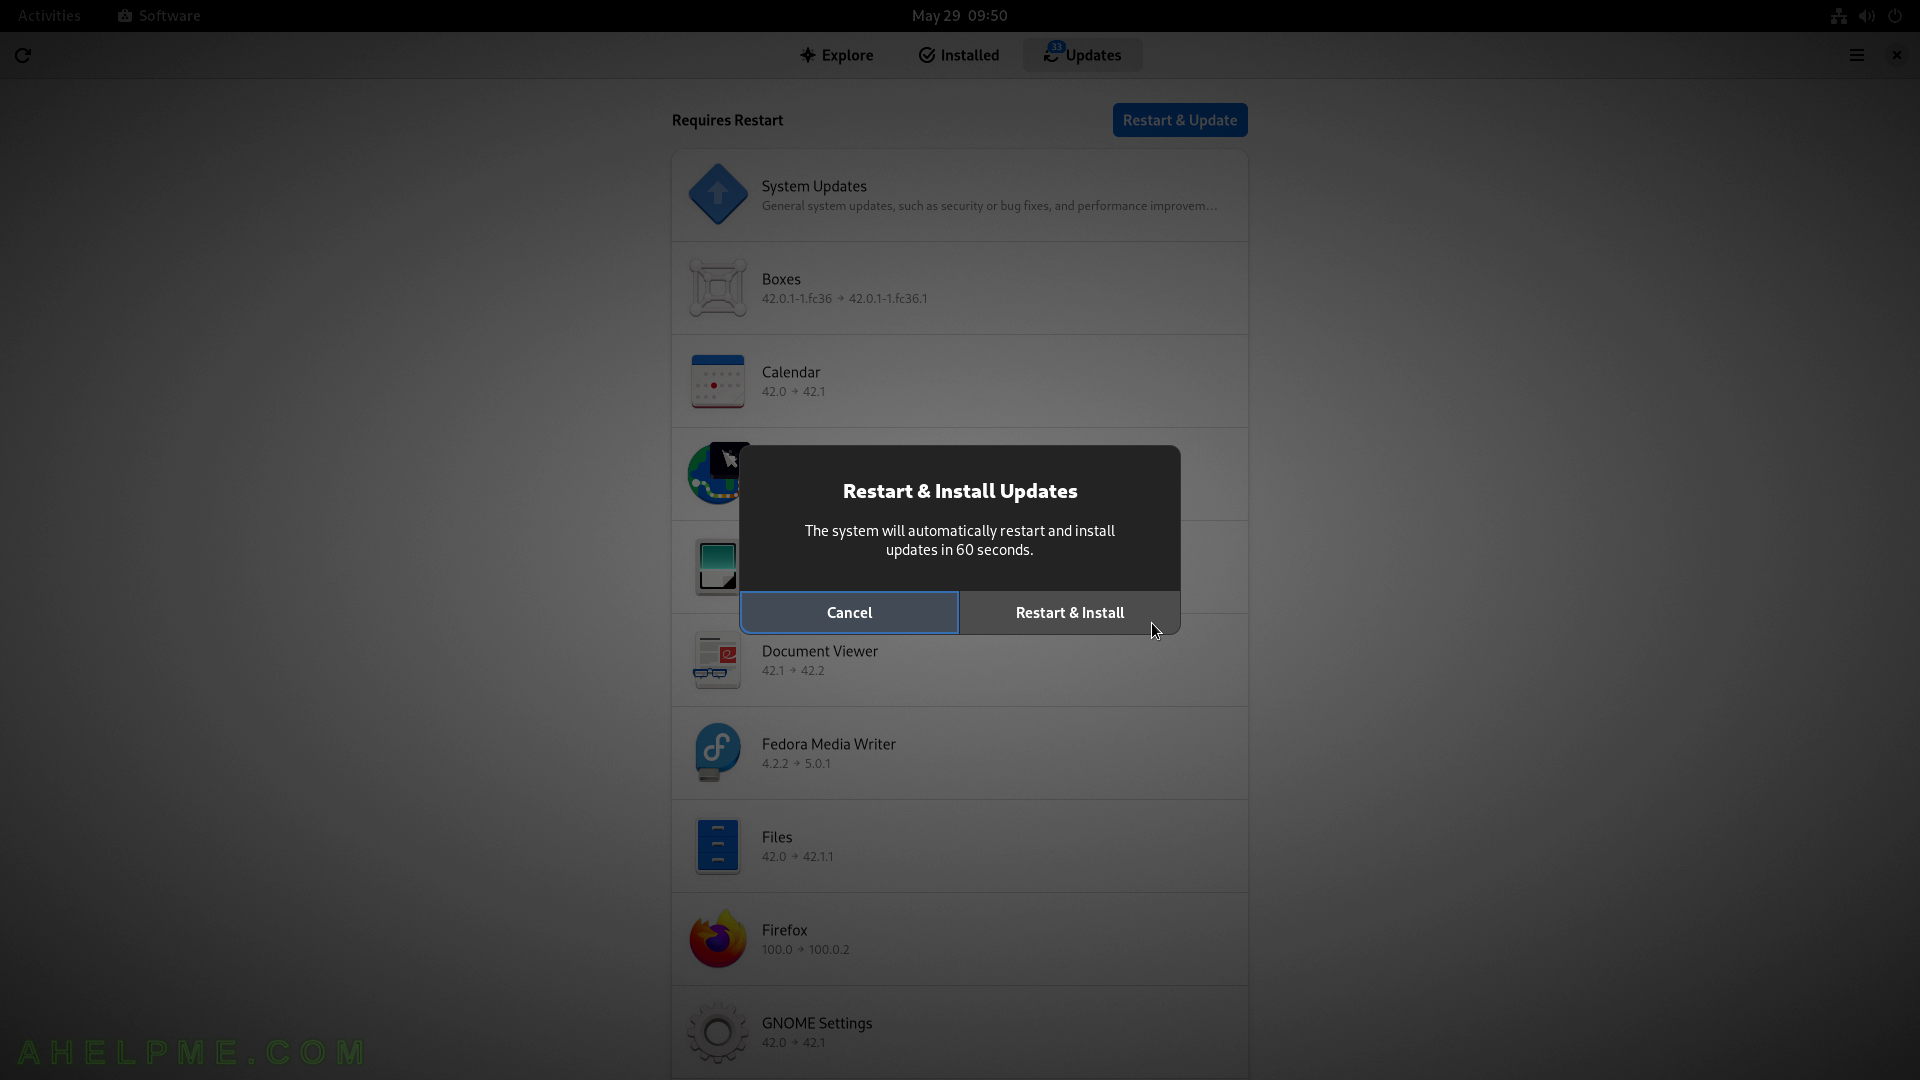
Task: Open the hamburger main menu
Action: point(1857,55)
